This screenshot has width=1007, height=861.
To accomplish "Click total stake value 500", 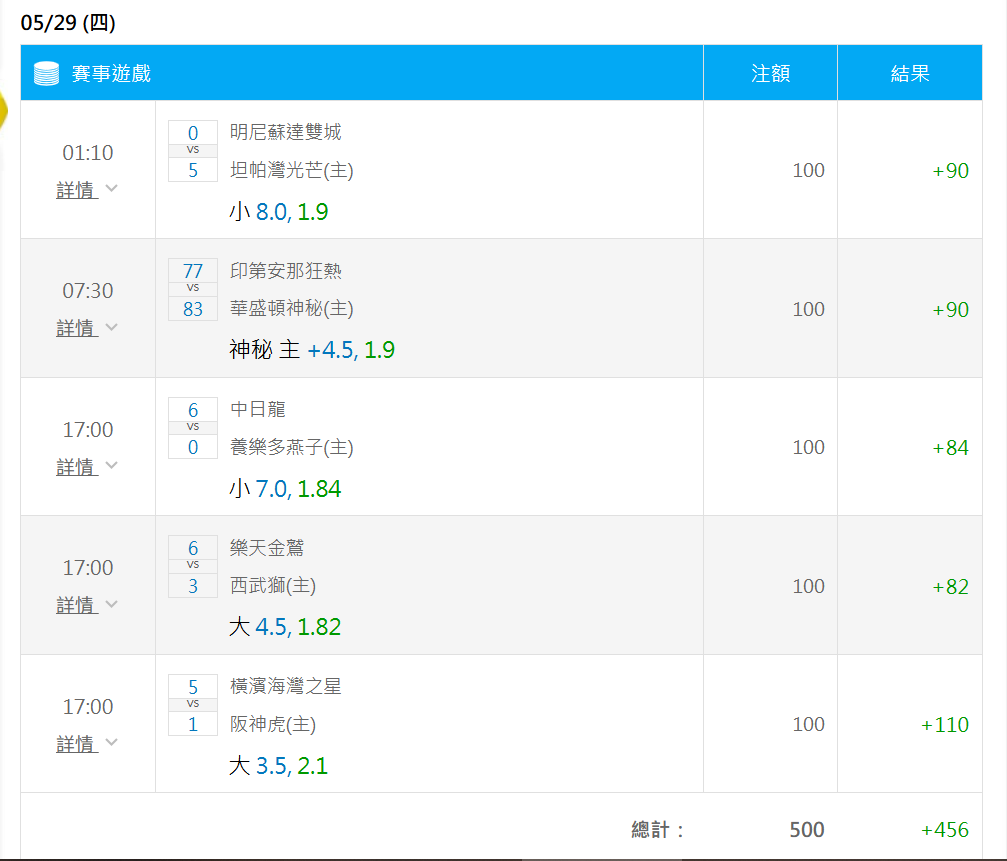I will [807, 830].
